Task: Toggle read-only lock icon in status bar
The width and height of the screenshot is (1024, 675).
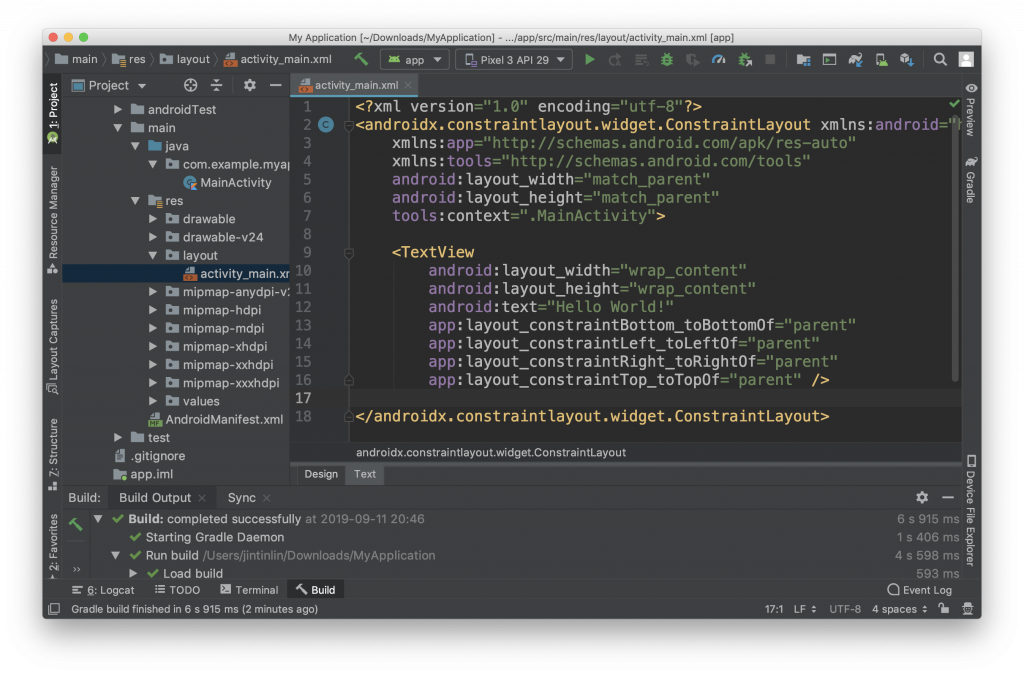Action: [944, 608]
